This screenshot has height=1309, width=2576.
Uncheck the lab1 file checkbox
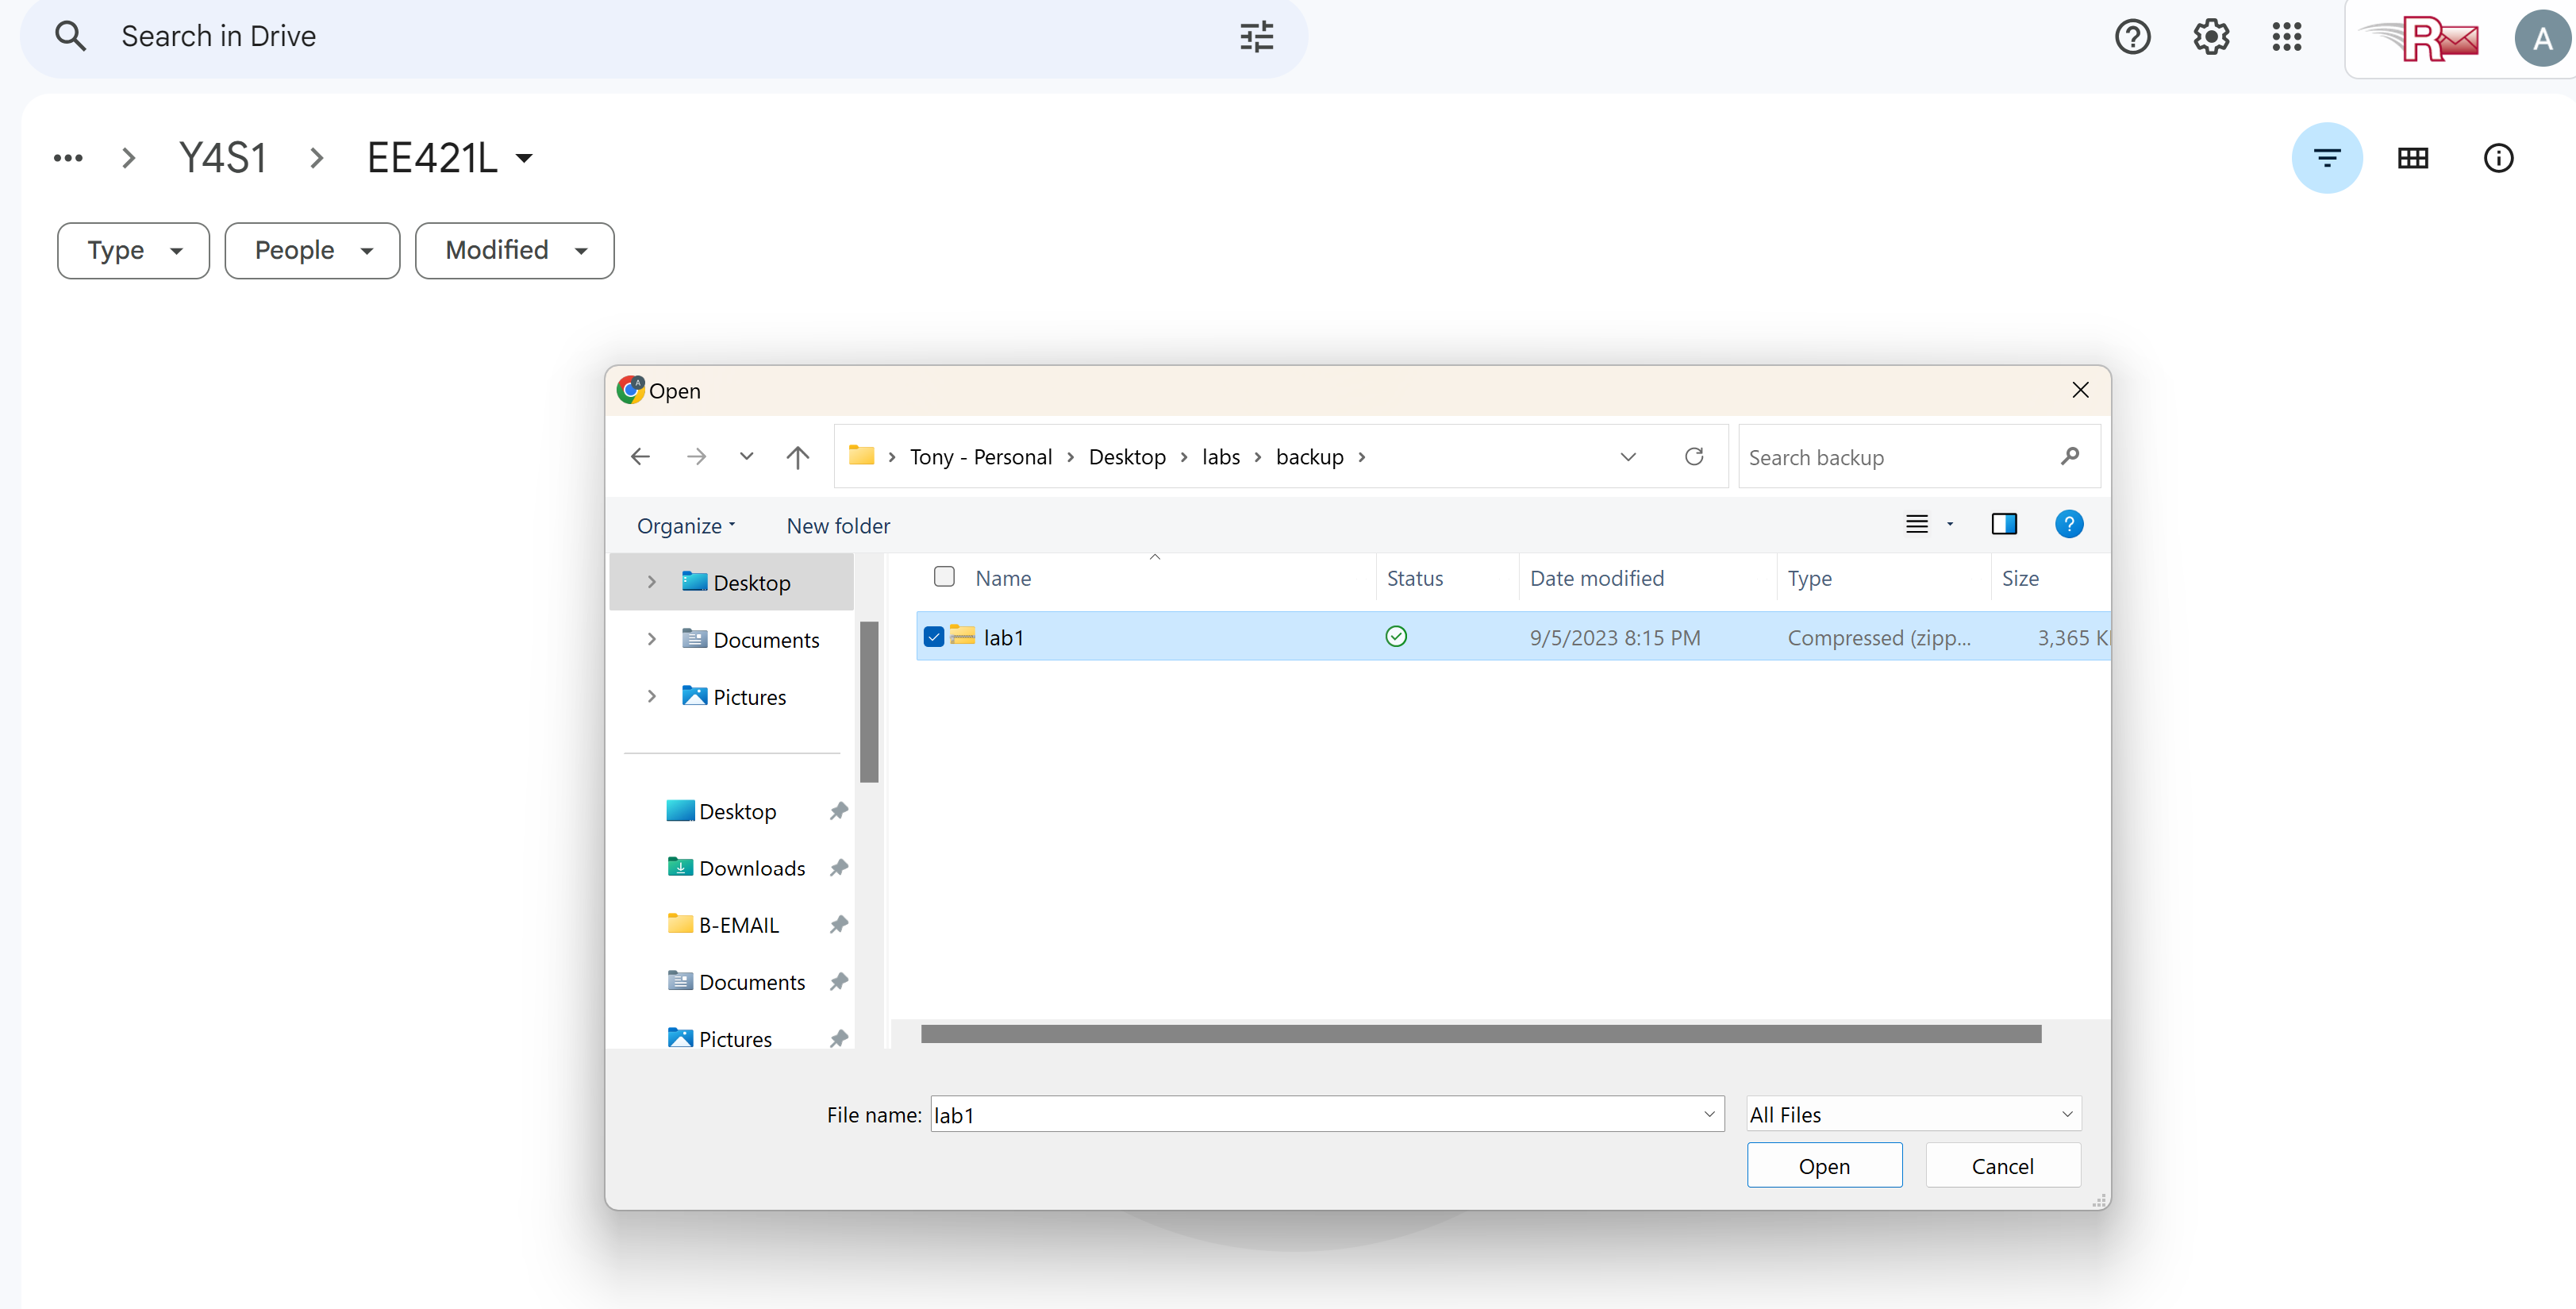tap(933, 637)
